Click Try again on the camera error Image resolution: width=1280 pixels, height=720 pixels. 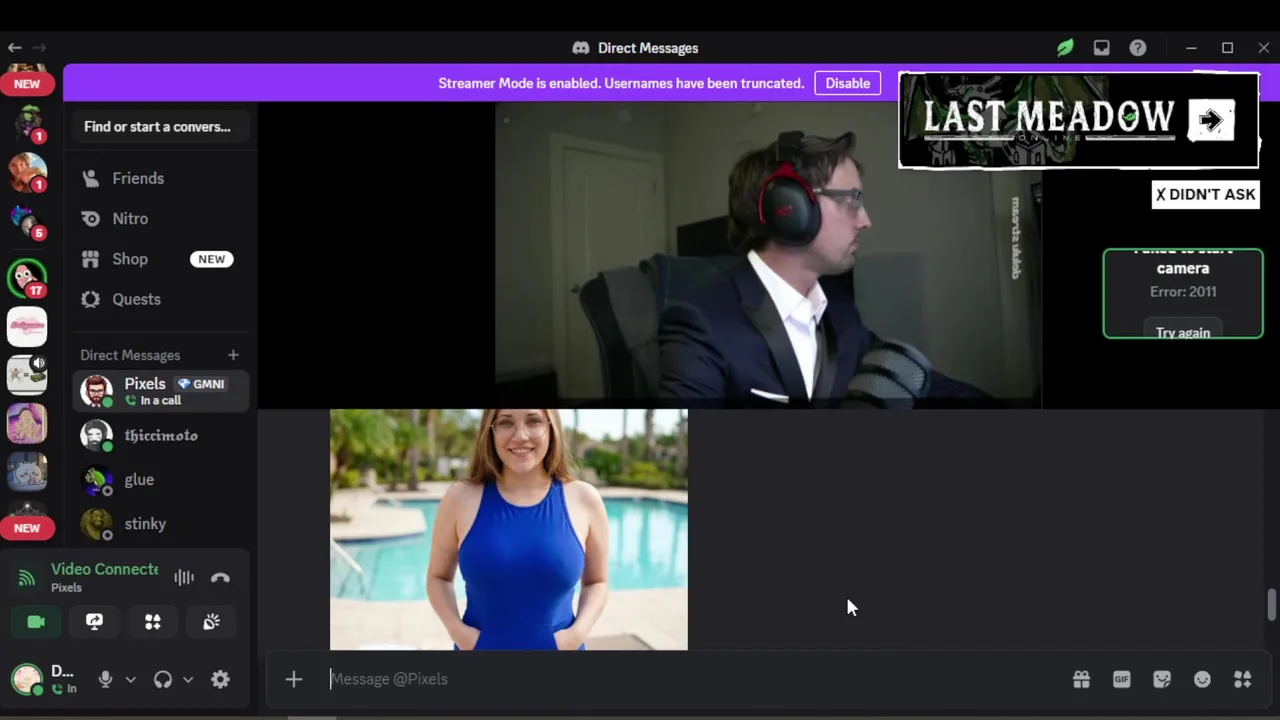[x=1183, y=331]
